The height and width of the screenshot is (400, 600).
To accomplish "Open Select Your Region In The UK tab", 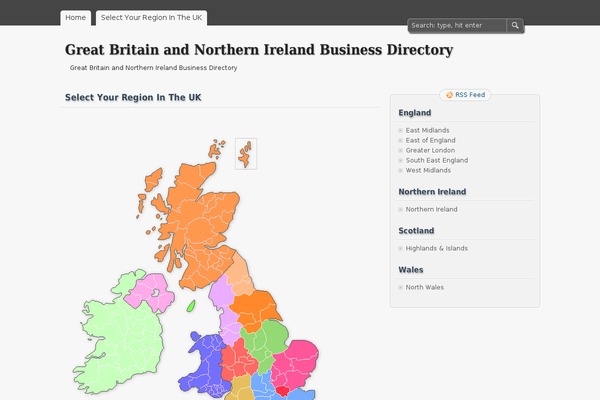I will point(152,18).
